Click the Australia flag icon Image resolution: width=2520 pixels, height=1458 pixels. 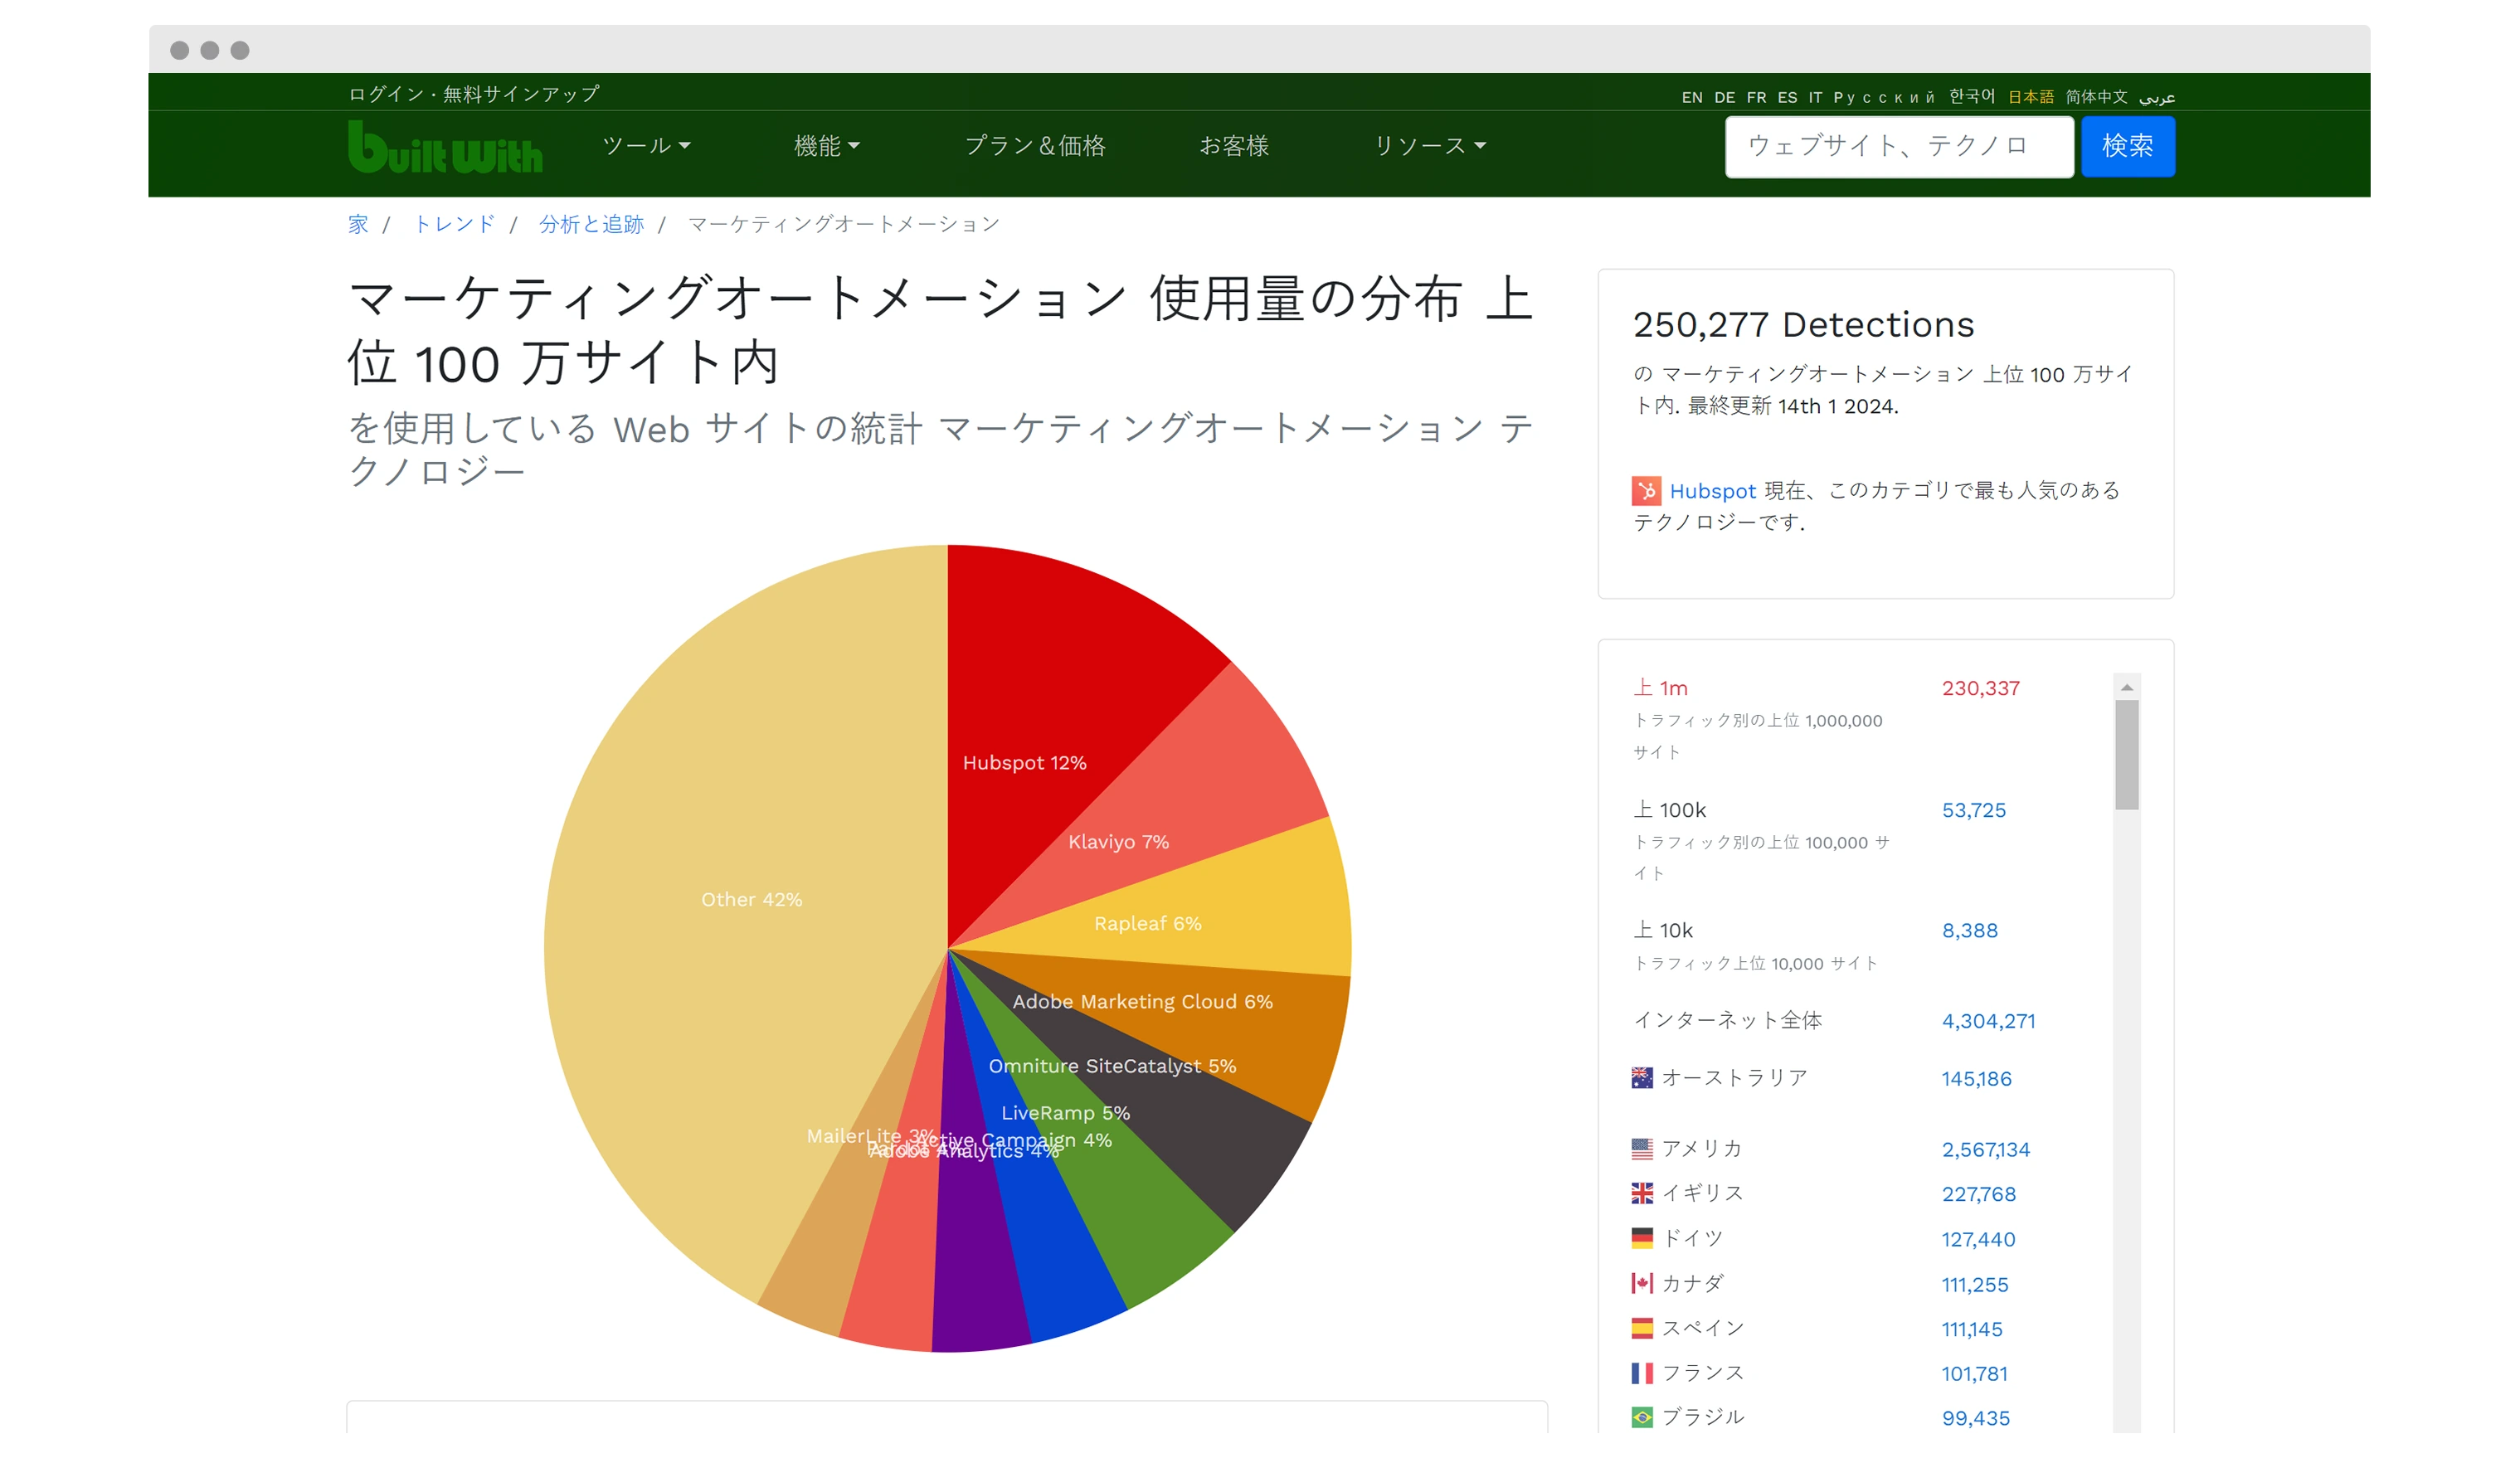(x=1642, y=1078)
